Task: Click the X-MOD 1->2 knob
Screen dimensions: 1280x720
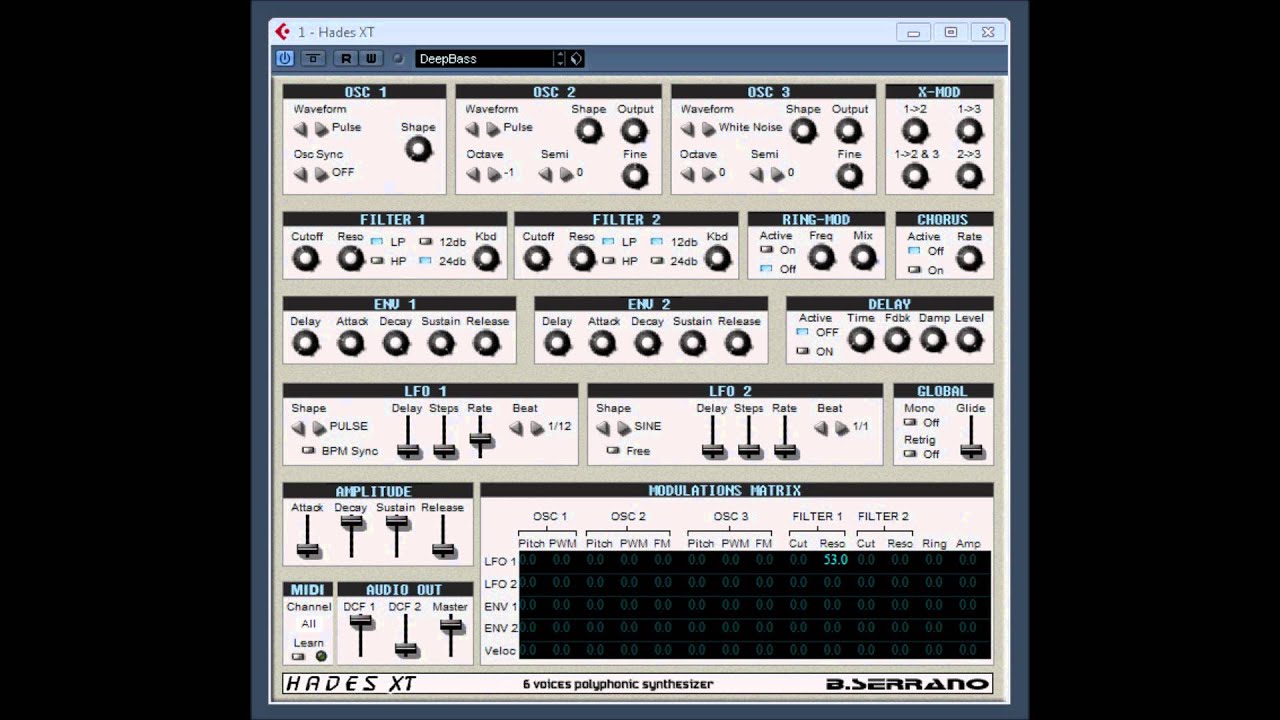Action: pyautogui.click(x=915, y=130)
